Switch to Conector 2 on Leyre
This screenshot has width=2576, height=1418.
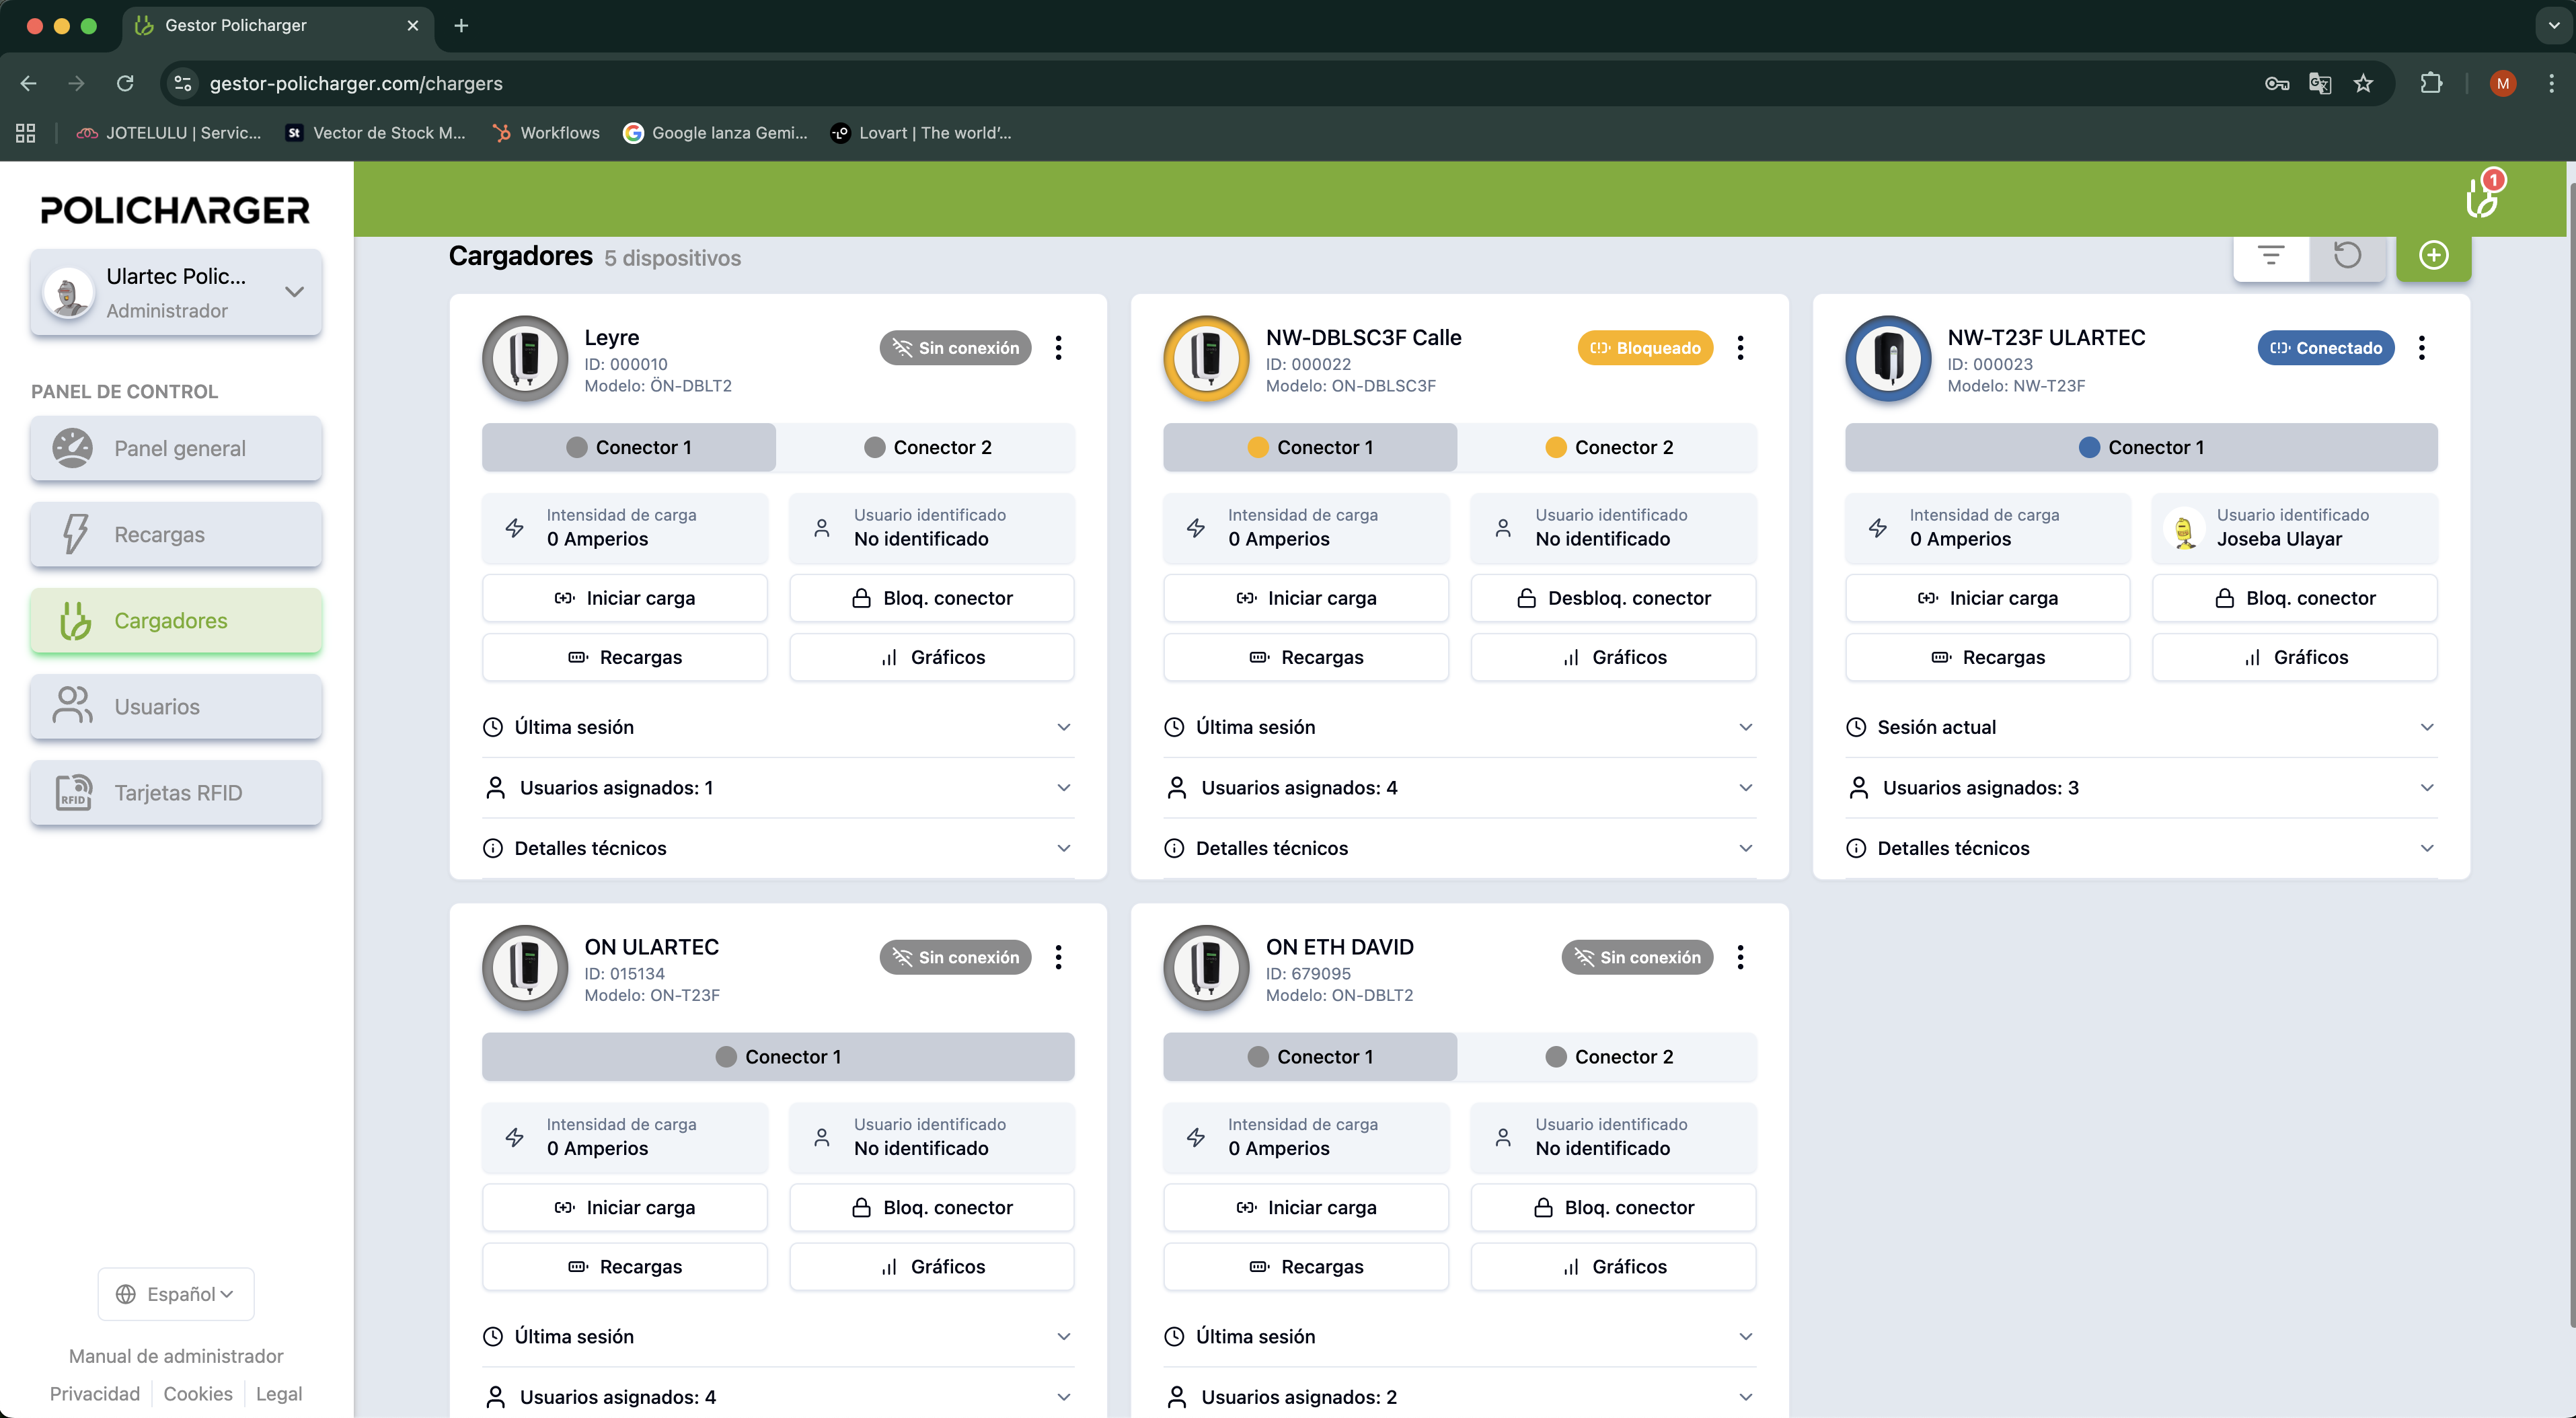click(926, 447)
